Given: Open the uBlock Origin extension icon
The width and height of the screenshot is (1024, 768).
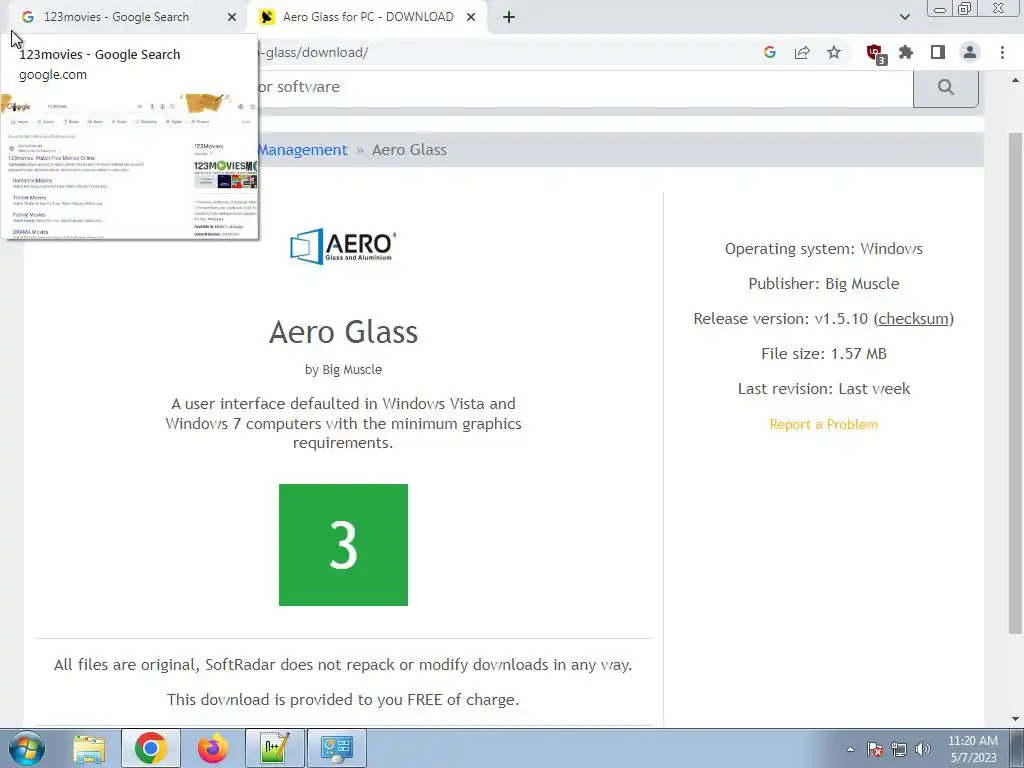Looking at the screenshot, I should pos(875,53).
